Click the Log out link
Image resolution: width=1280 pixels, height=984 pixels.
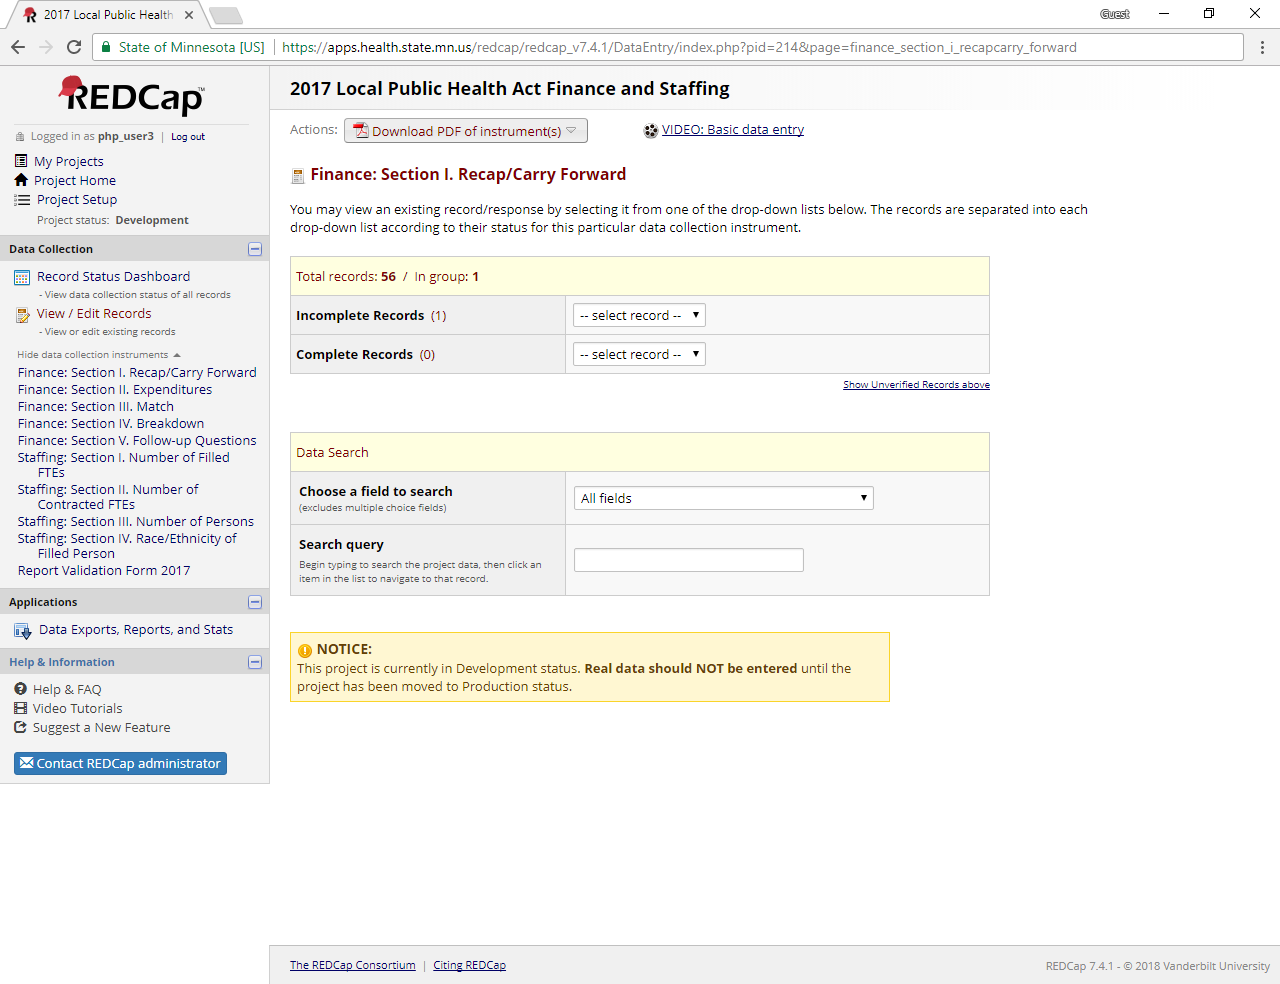[188, 137]
